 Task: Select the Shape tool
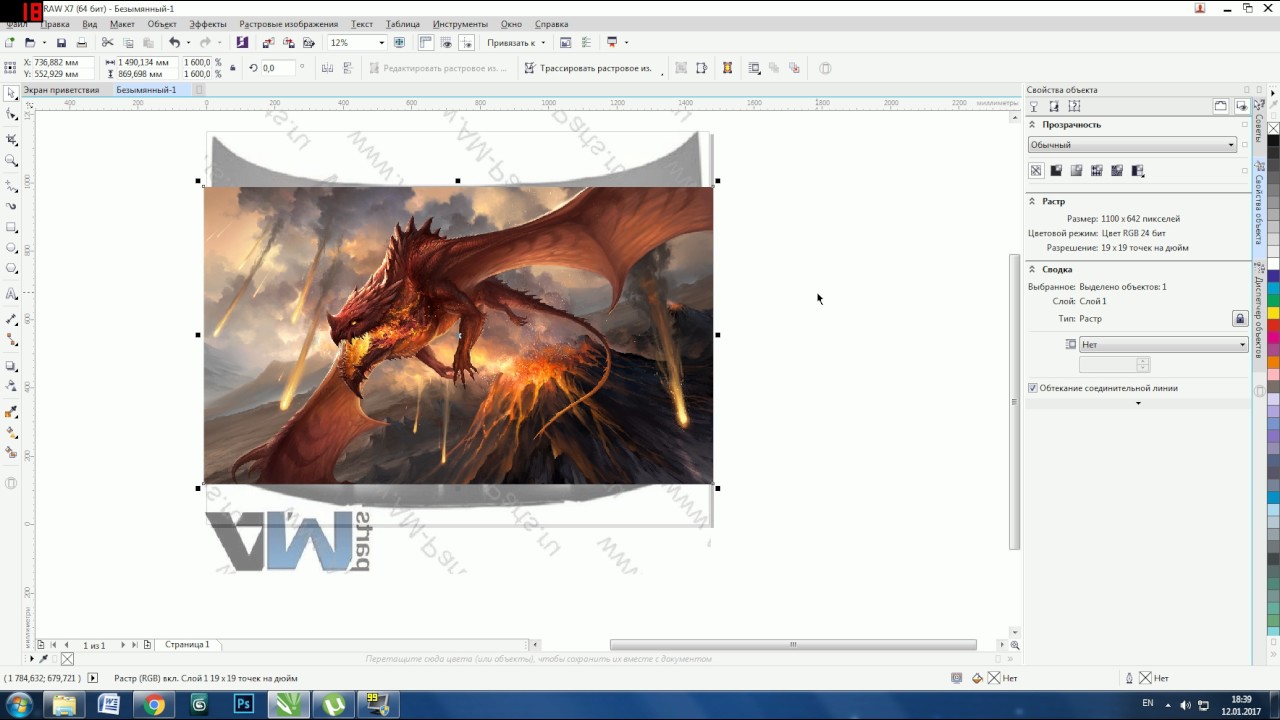tap(12, 115)
